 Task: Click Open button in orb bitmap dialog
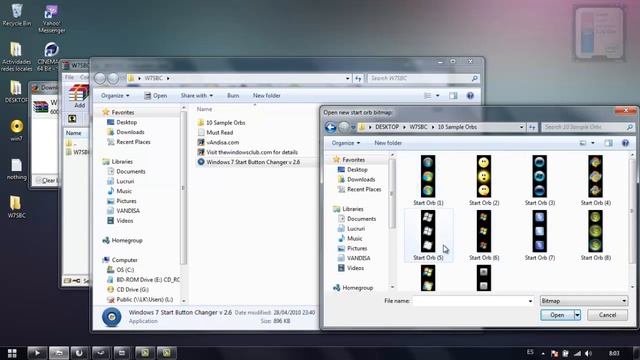point(557,315)
